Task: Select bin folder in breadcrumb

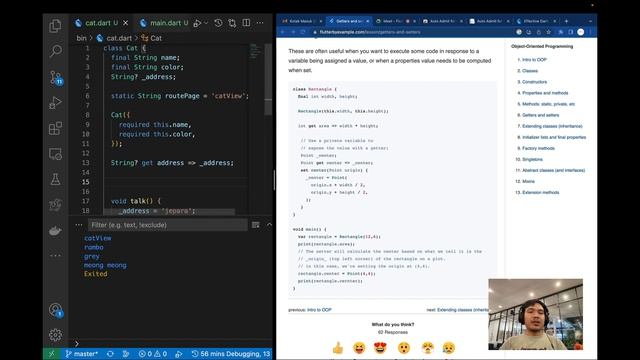Action: click(81, 38)
